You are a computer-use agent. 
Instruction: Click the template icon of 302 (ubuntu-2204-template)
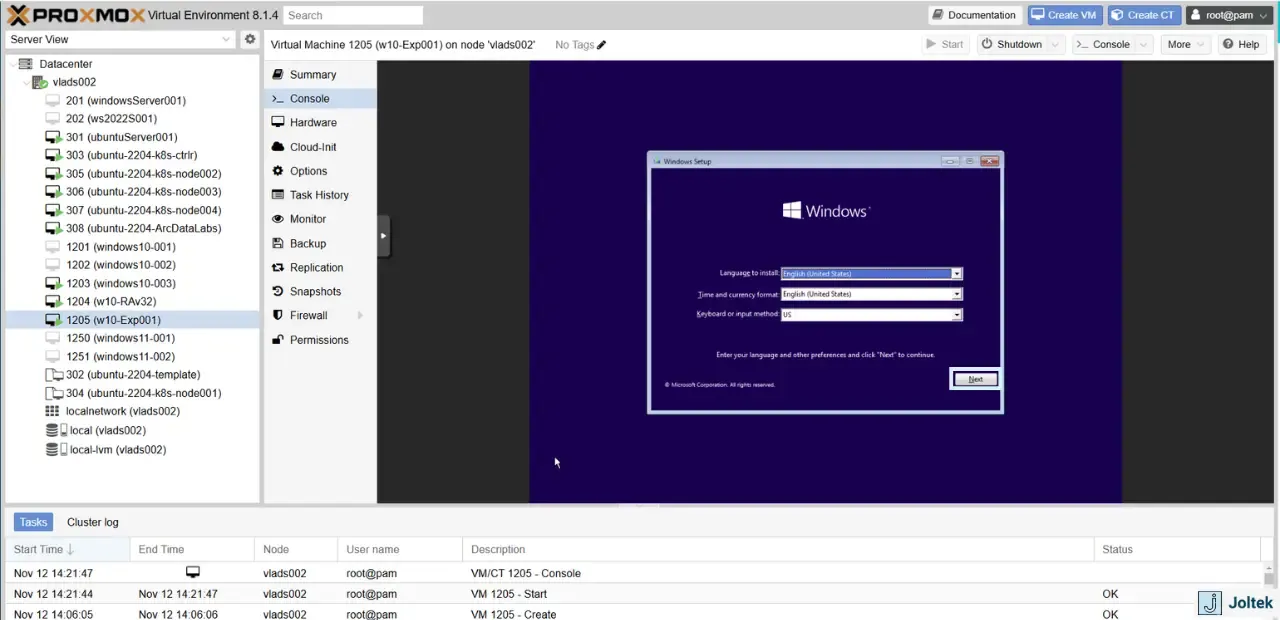click(x=54, y=374)
